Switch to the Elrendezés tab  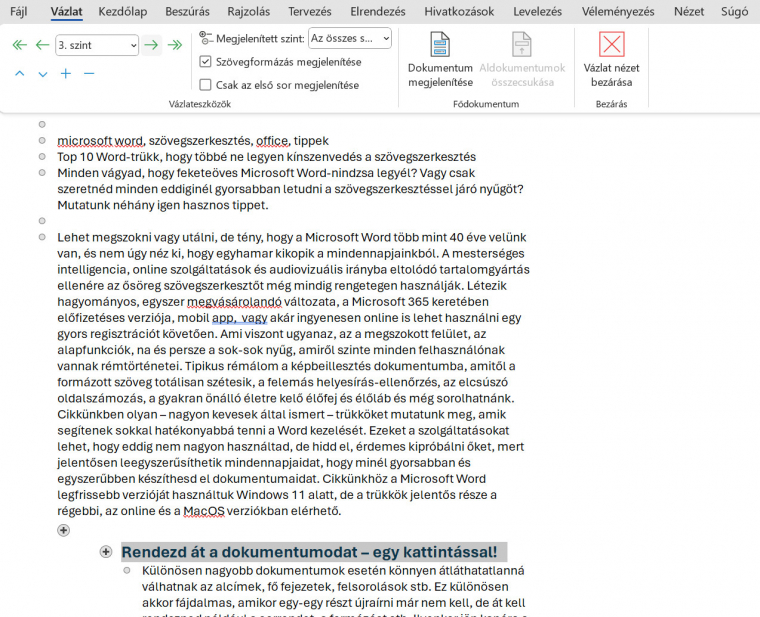378,11
